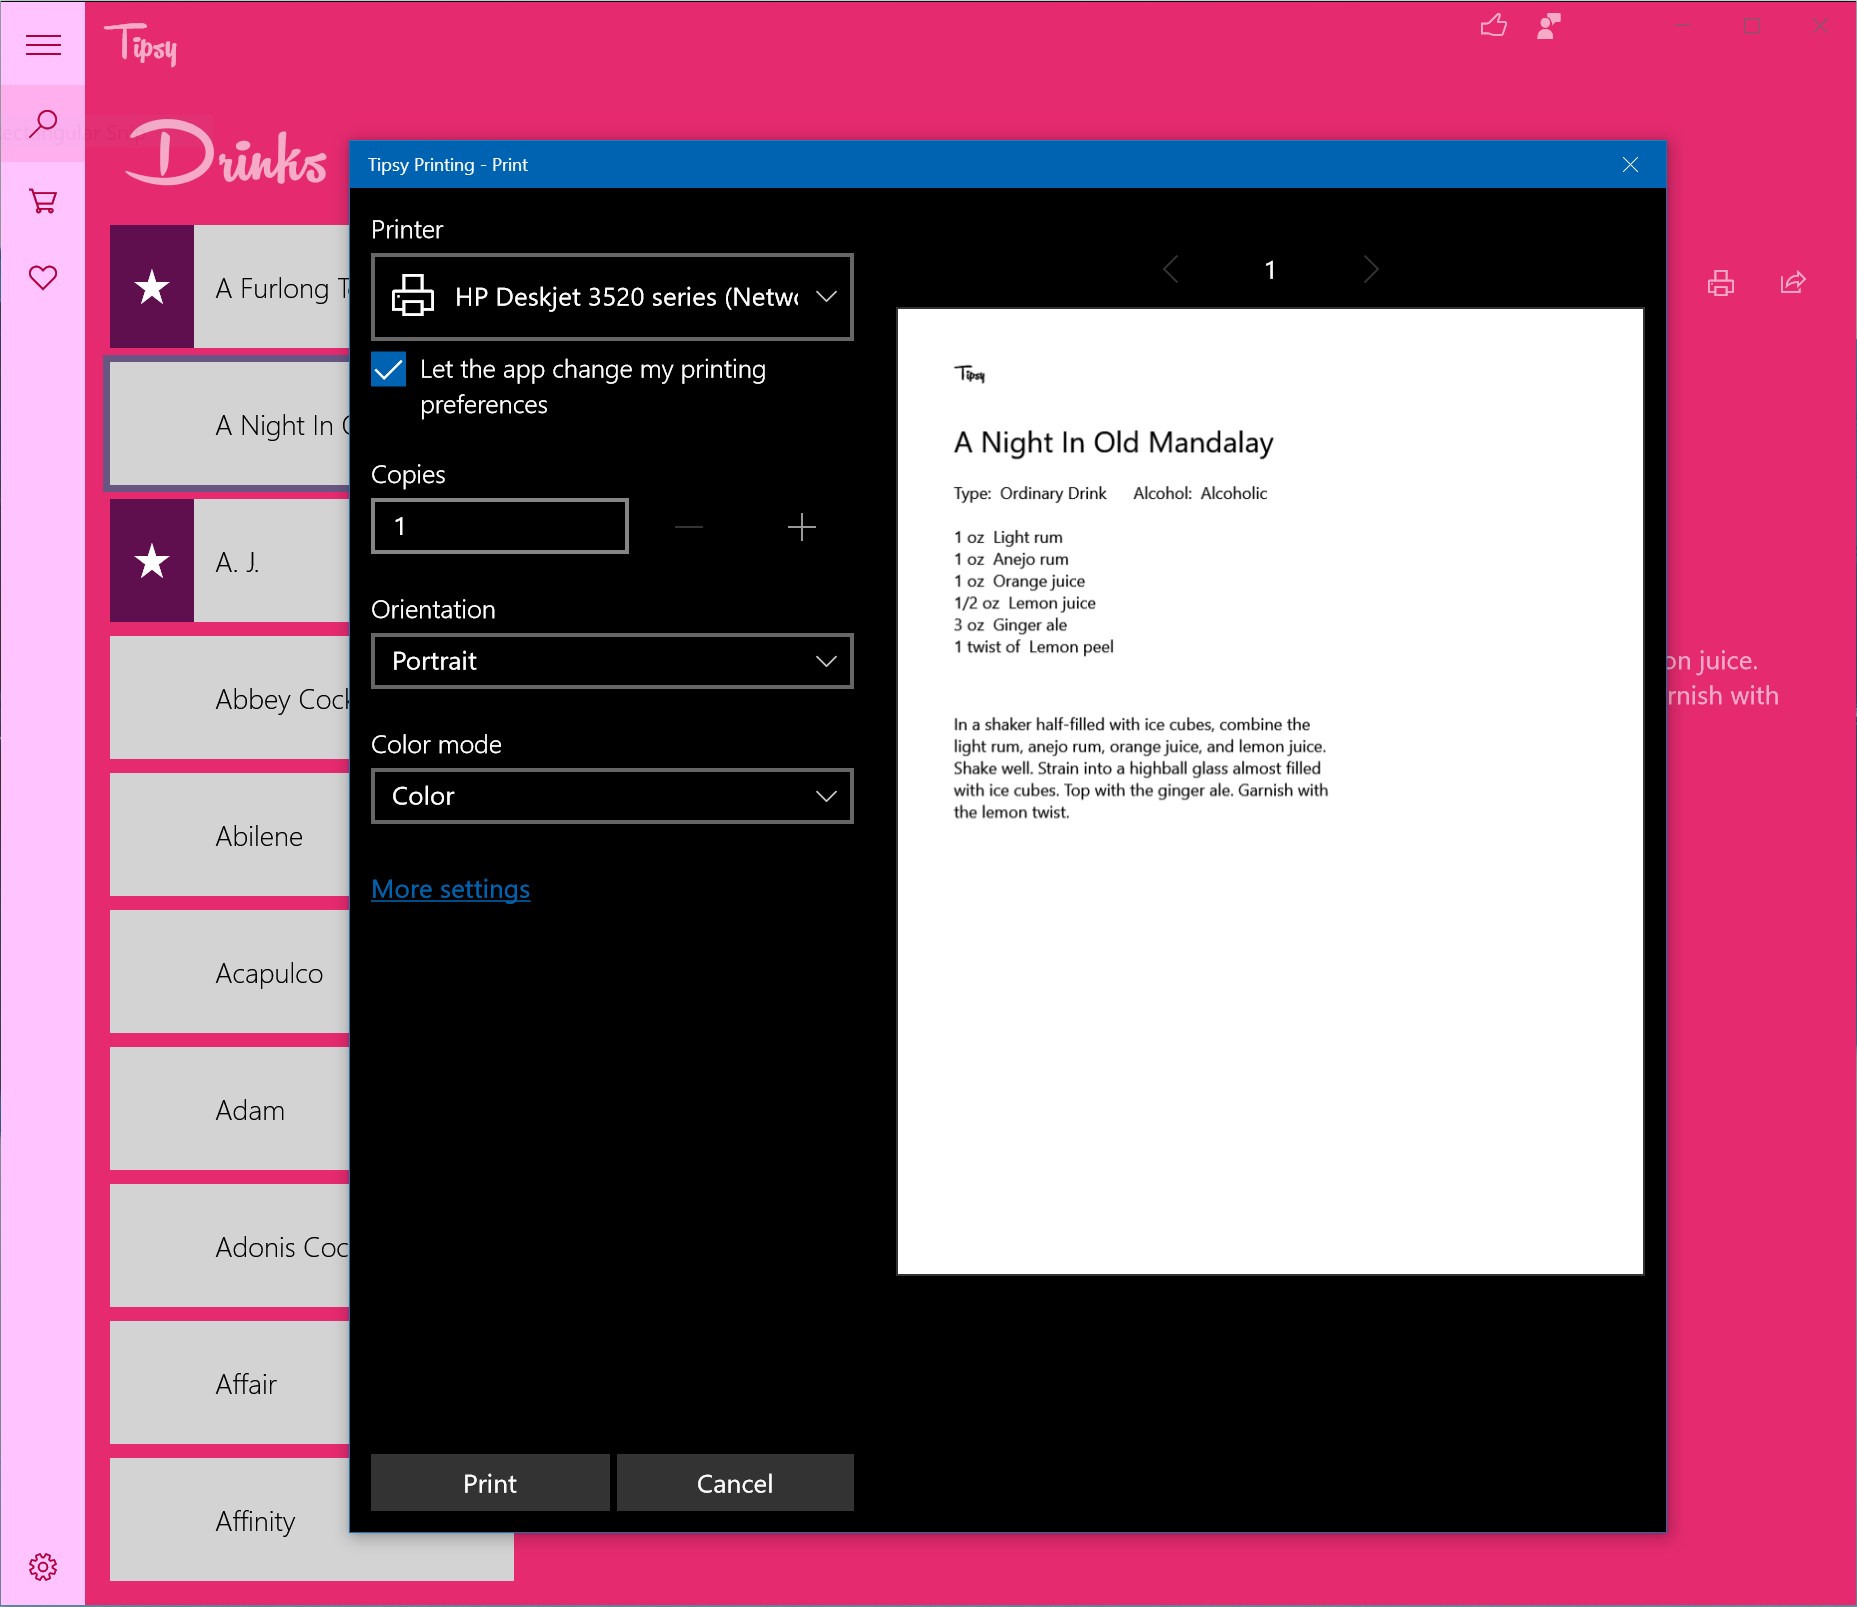Click the print preview page
Viewport: 1857px width, 1607px height.
pos(1270,792)
